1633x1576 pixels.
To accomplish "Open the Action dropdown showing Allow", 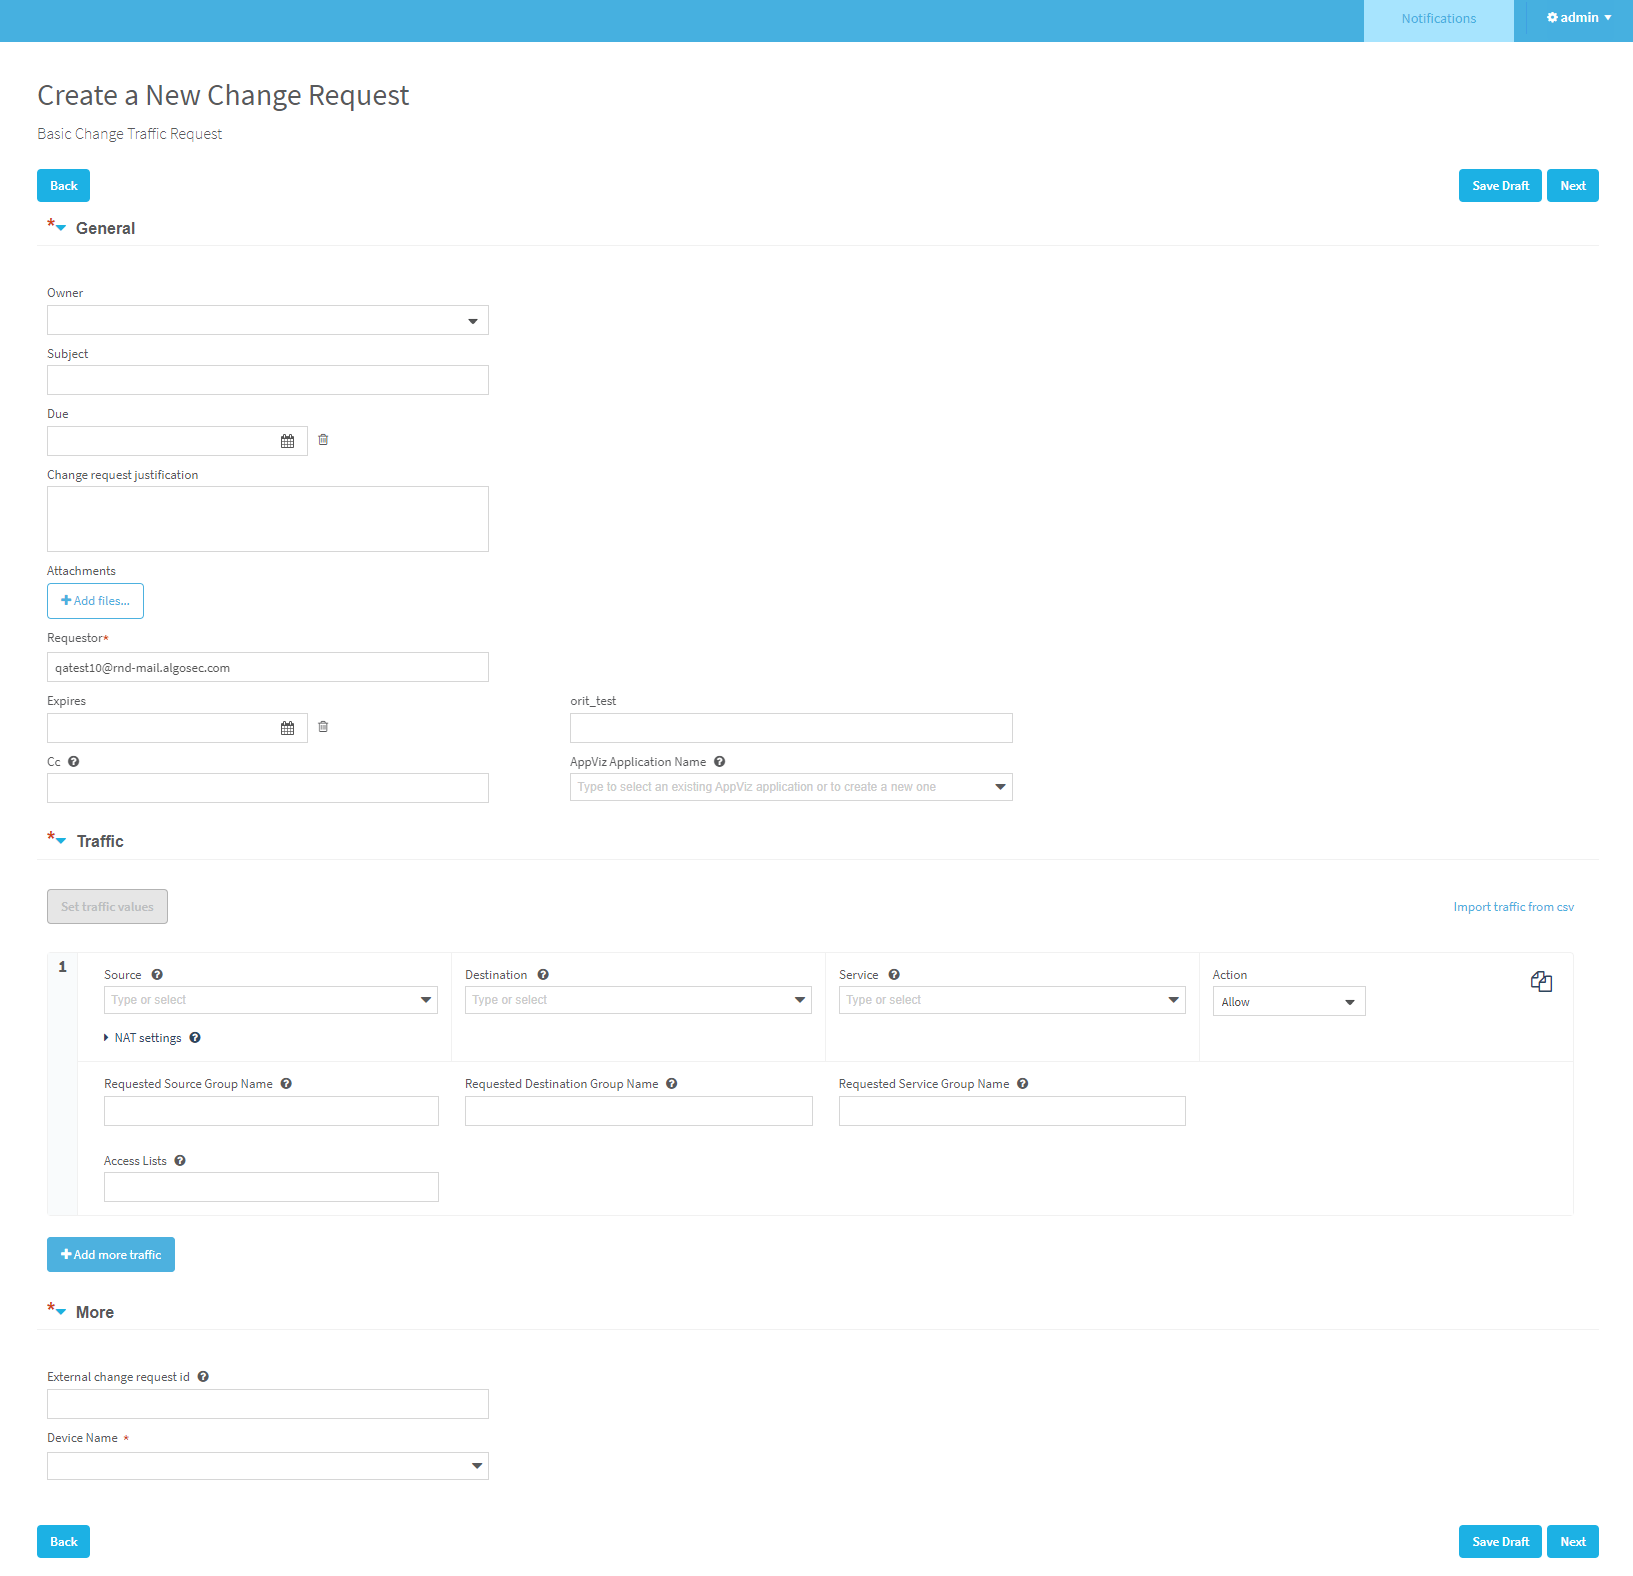I will point(1288,1002).
